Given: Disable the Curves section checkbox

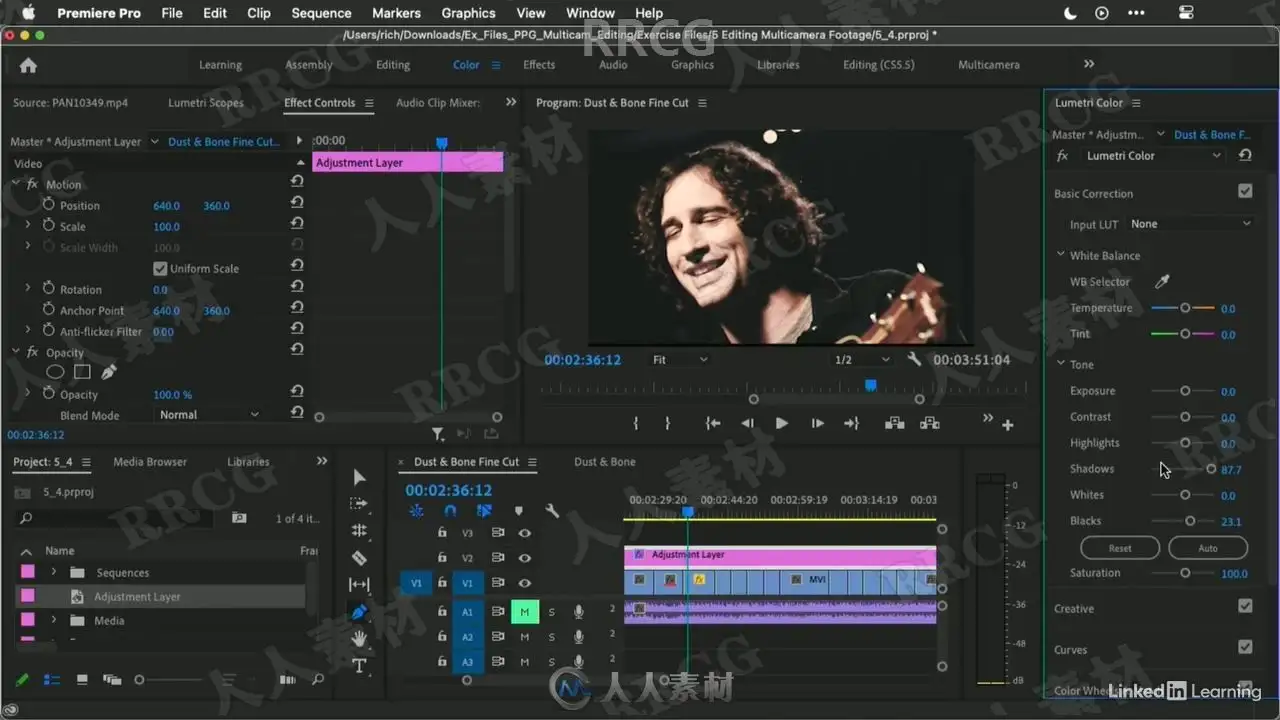Looking at the screenshot, I should 1245,647.
